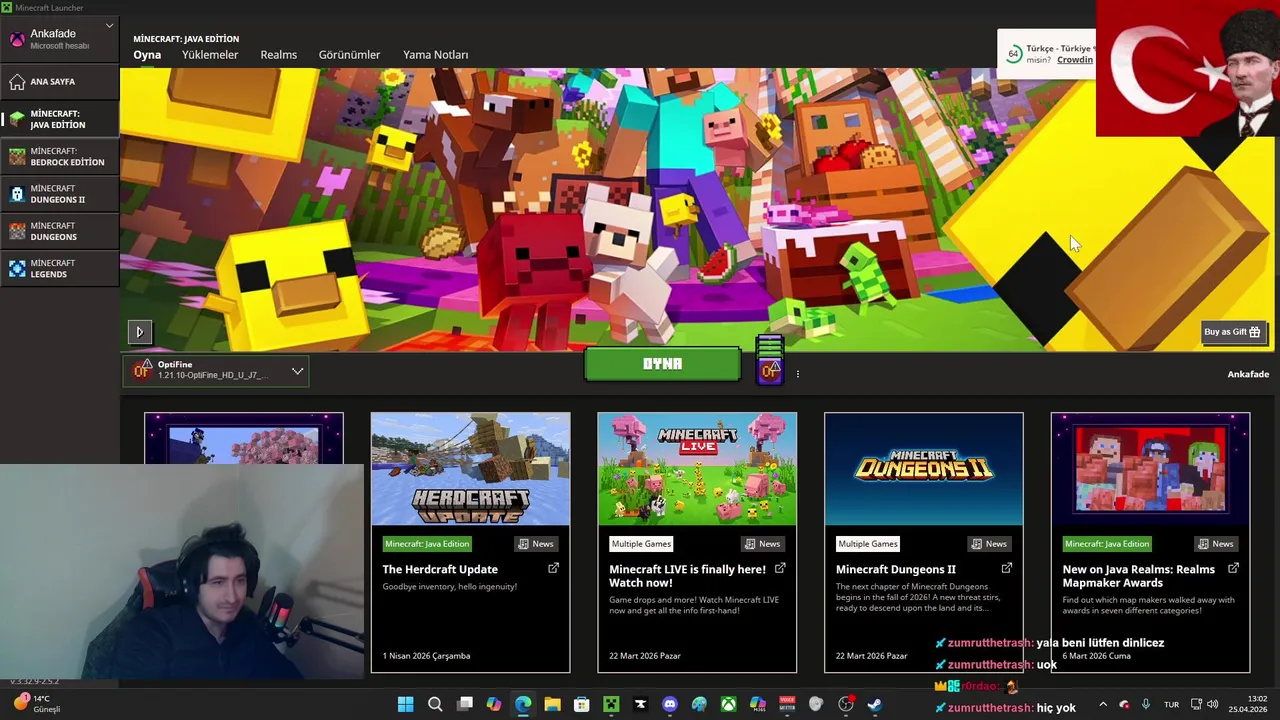Open Windows Search from the taskbar
1280x720 pixels.
tap(435, 704)
